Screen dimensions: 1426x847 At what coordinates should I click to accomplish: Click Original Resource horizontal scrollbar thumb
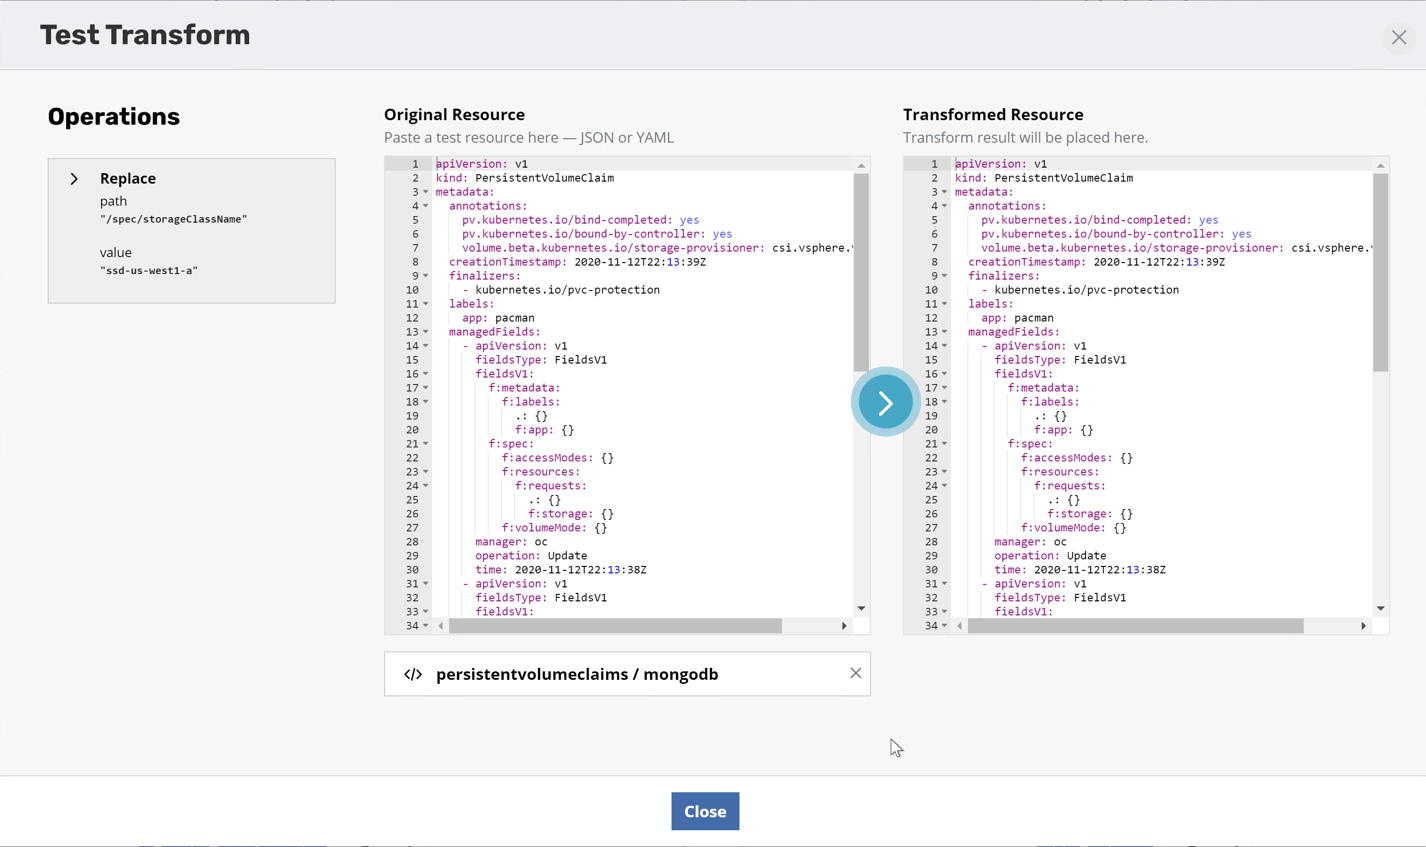[x=615, y=626]
